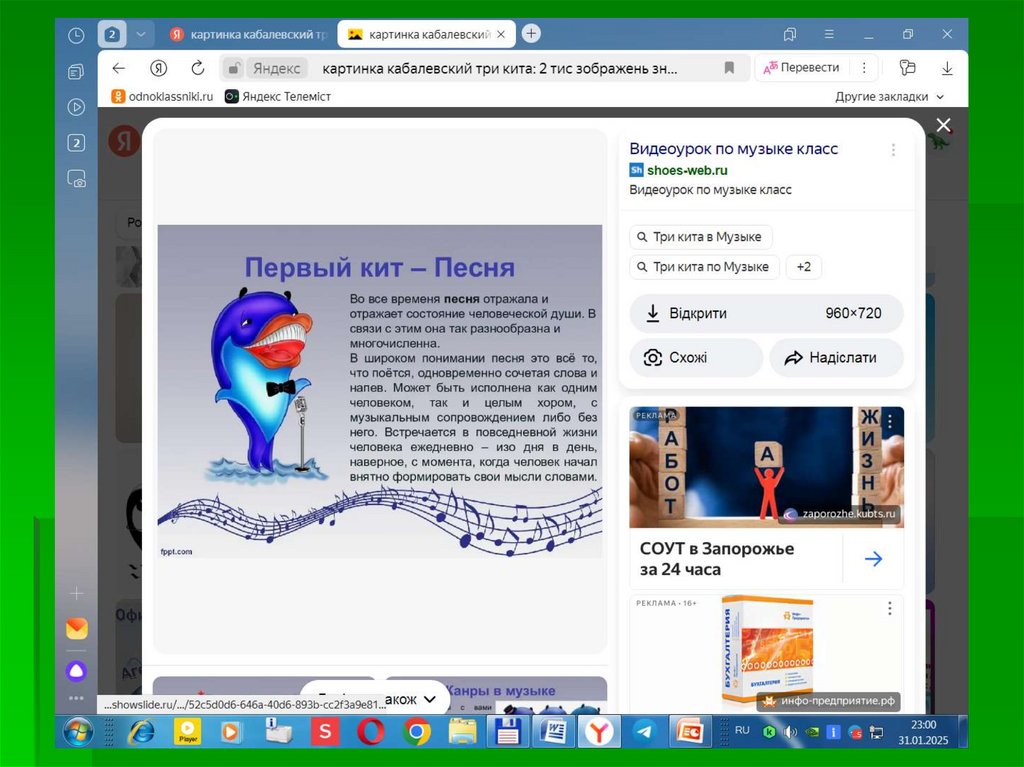
Task: Open the browser hamburger menu
Action: click(x=829, y=34)
